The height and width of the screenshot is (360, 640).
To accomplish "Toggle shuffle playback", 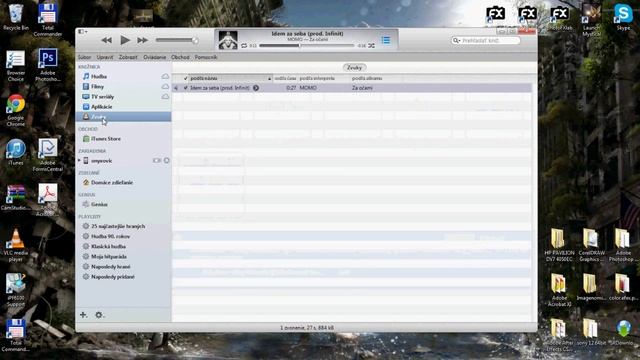I will click(371, 46).
